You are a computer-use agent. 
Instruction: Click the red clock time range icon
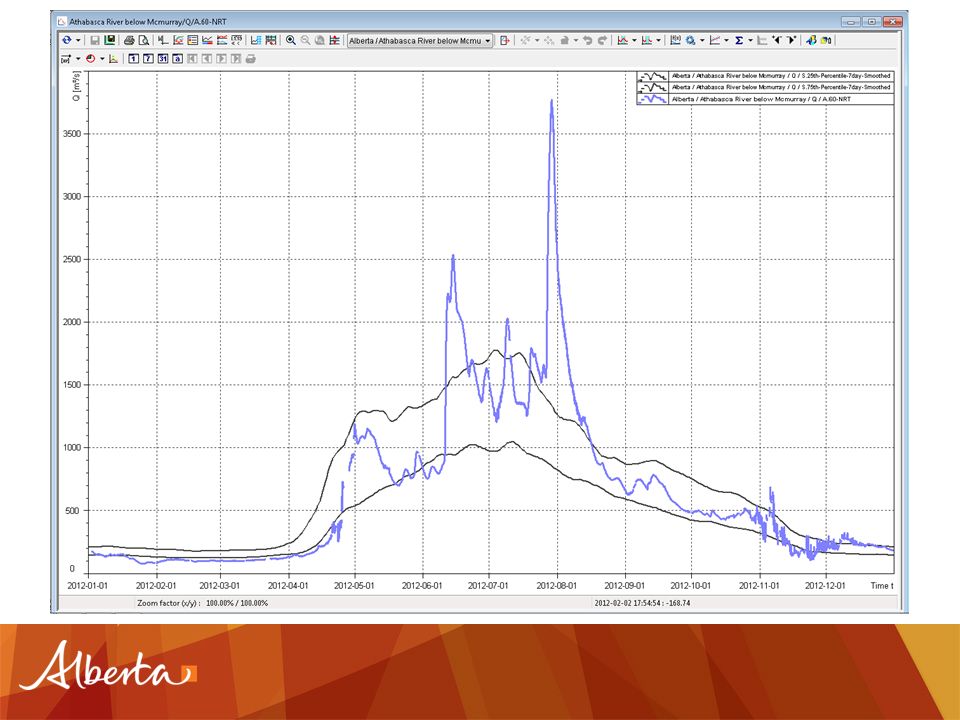pos(91,59)
